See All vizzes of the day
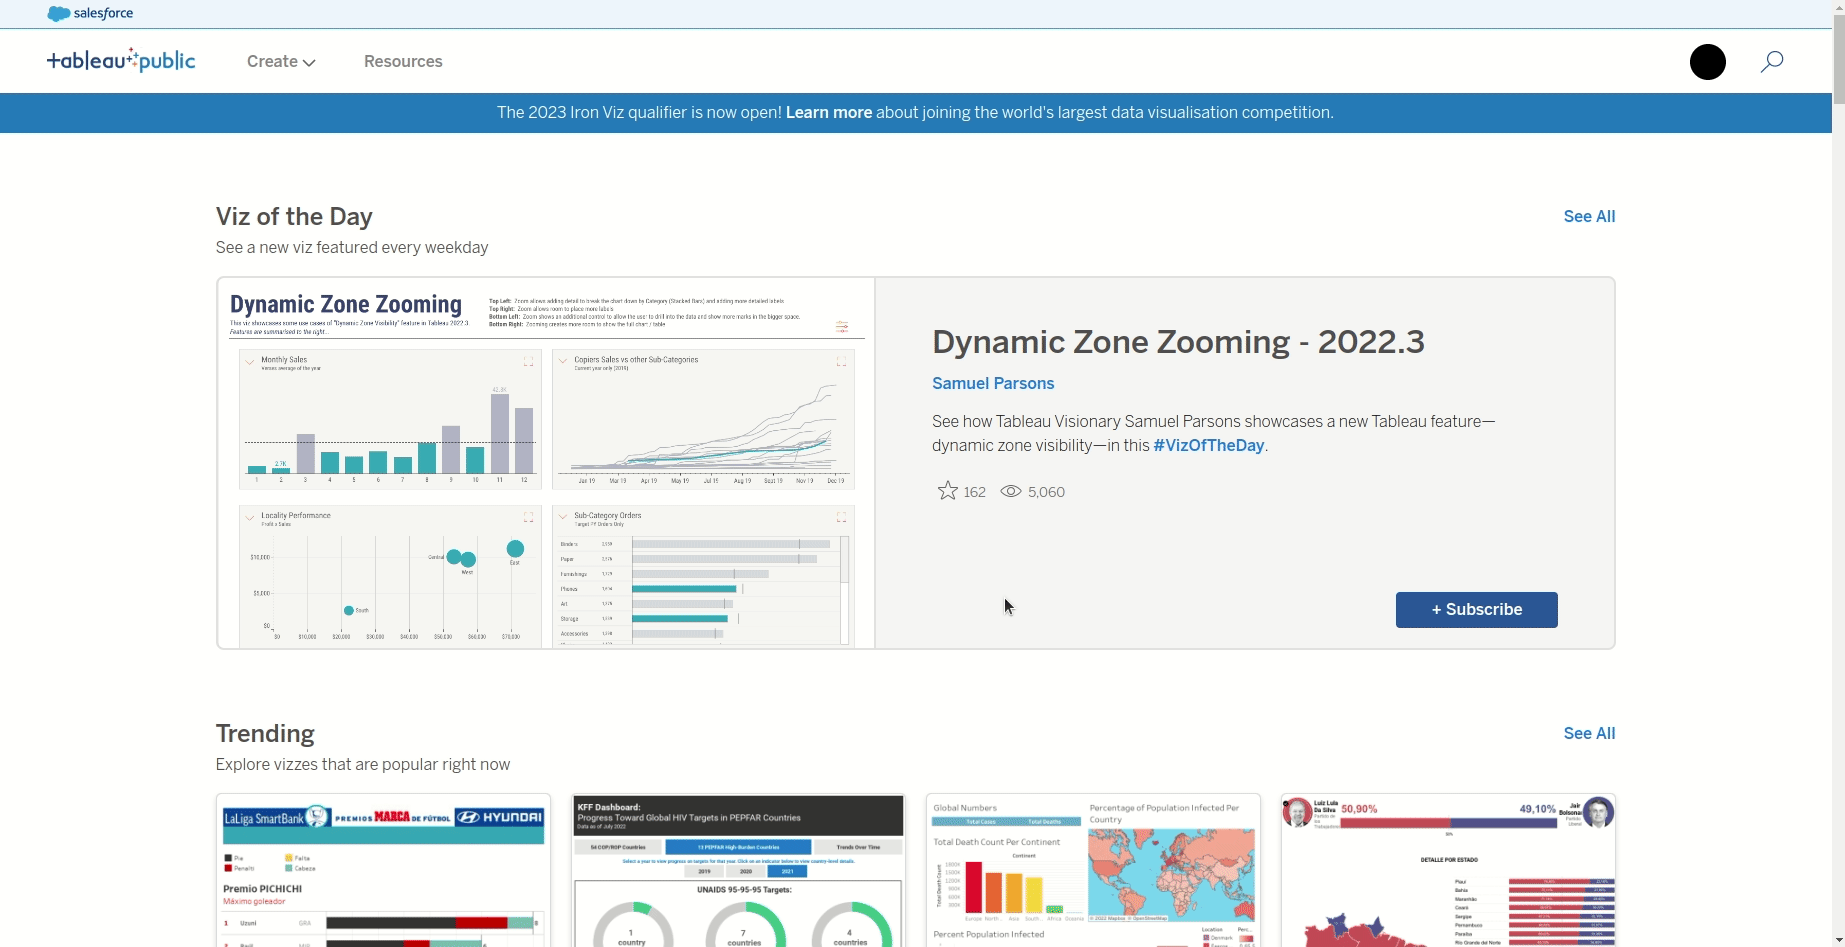The image size is (1845, 947). coord(1589,217)
